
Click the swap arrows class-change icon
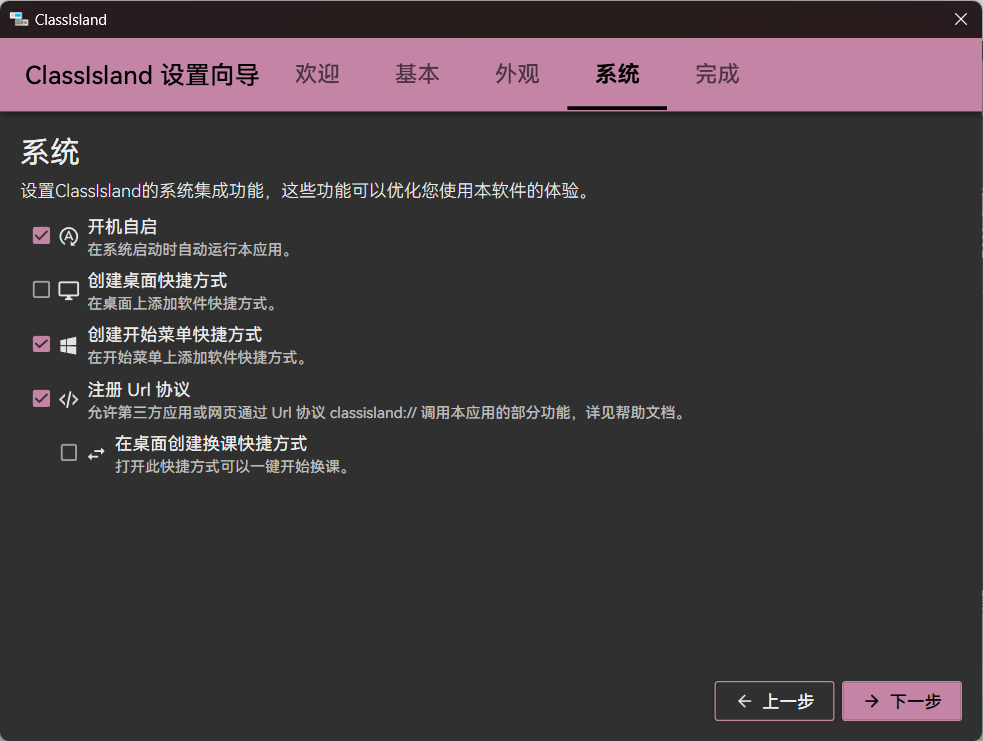96,453
